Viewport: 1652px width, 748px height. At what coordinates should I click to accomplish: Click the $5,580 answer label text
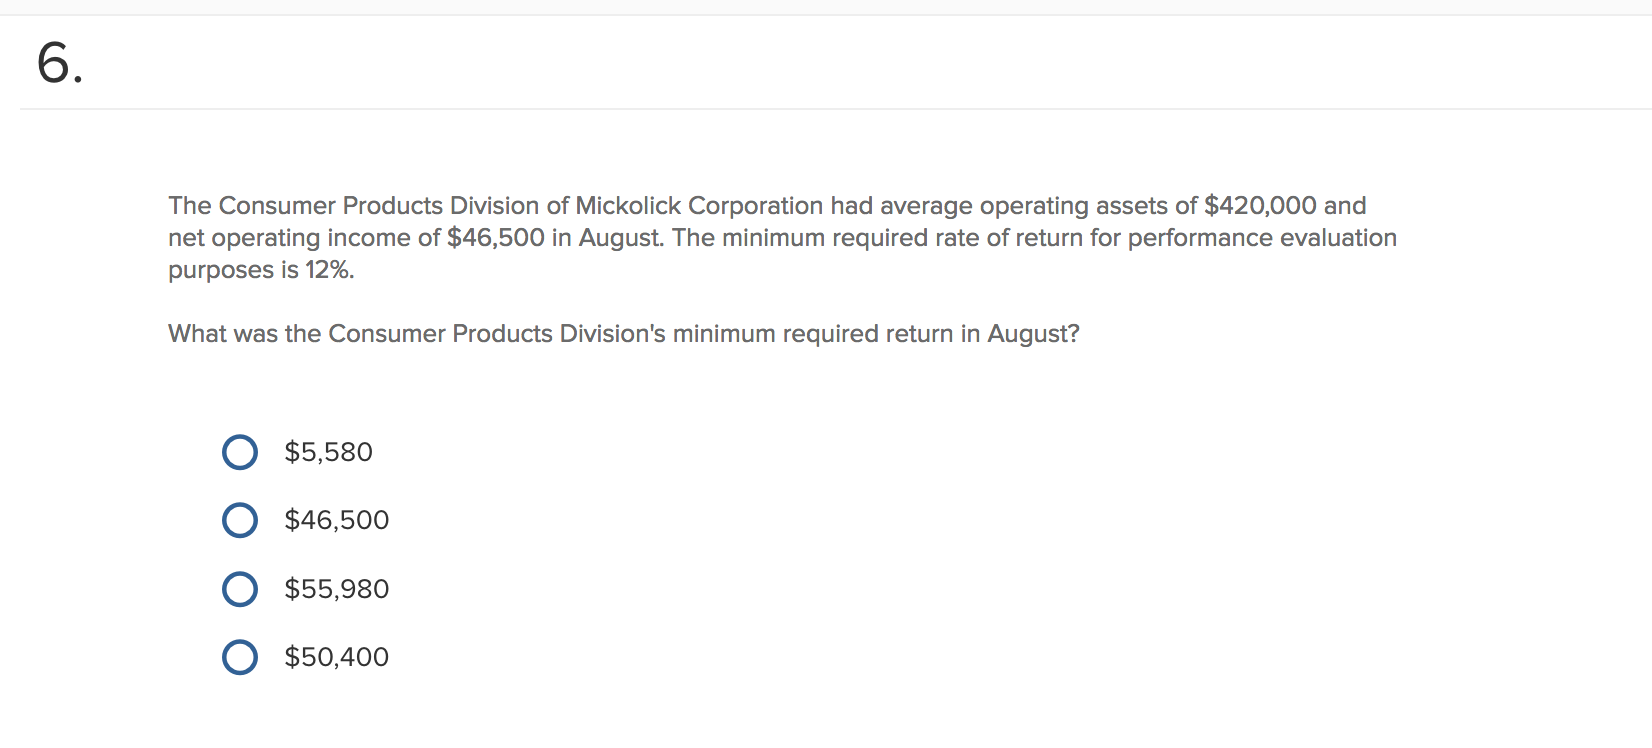328,452
